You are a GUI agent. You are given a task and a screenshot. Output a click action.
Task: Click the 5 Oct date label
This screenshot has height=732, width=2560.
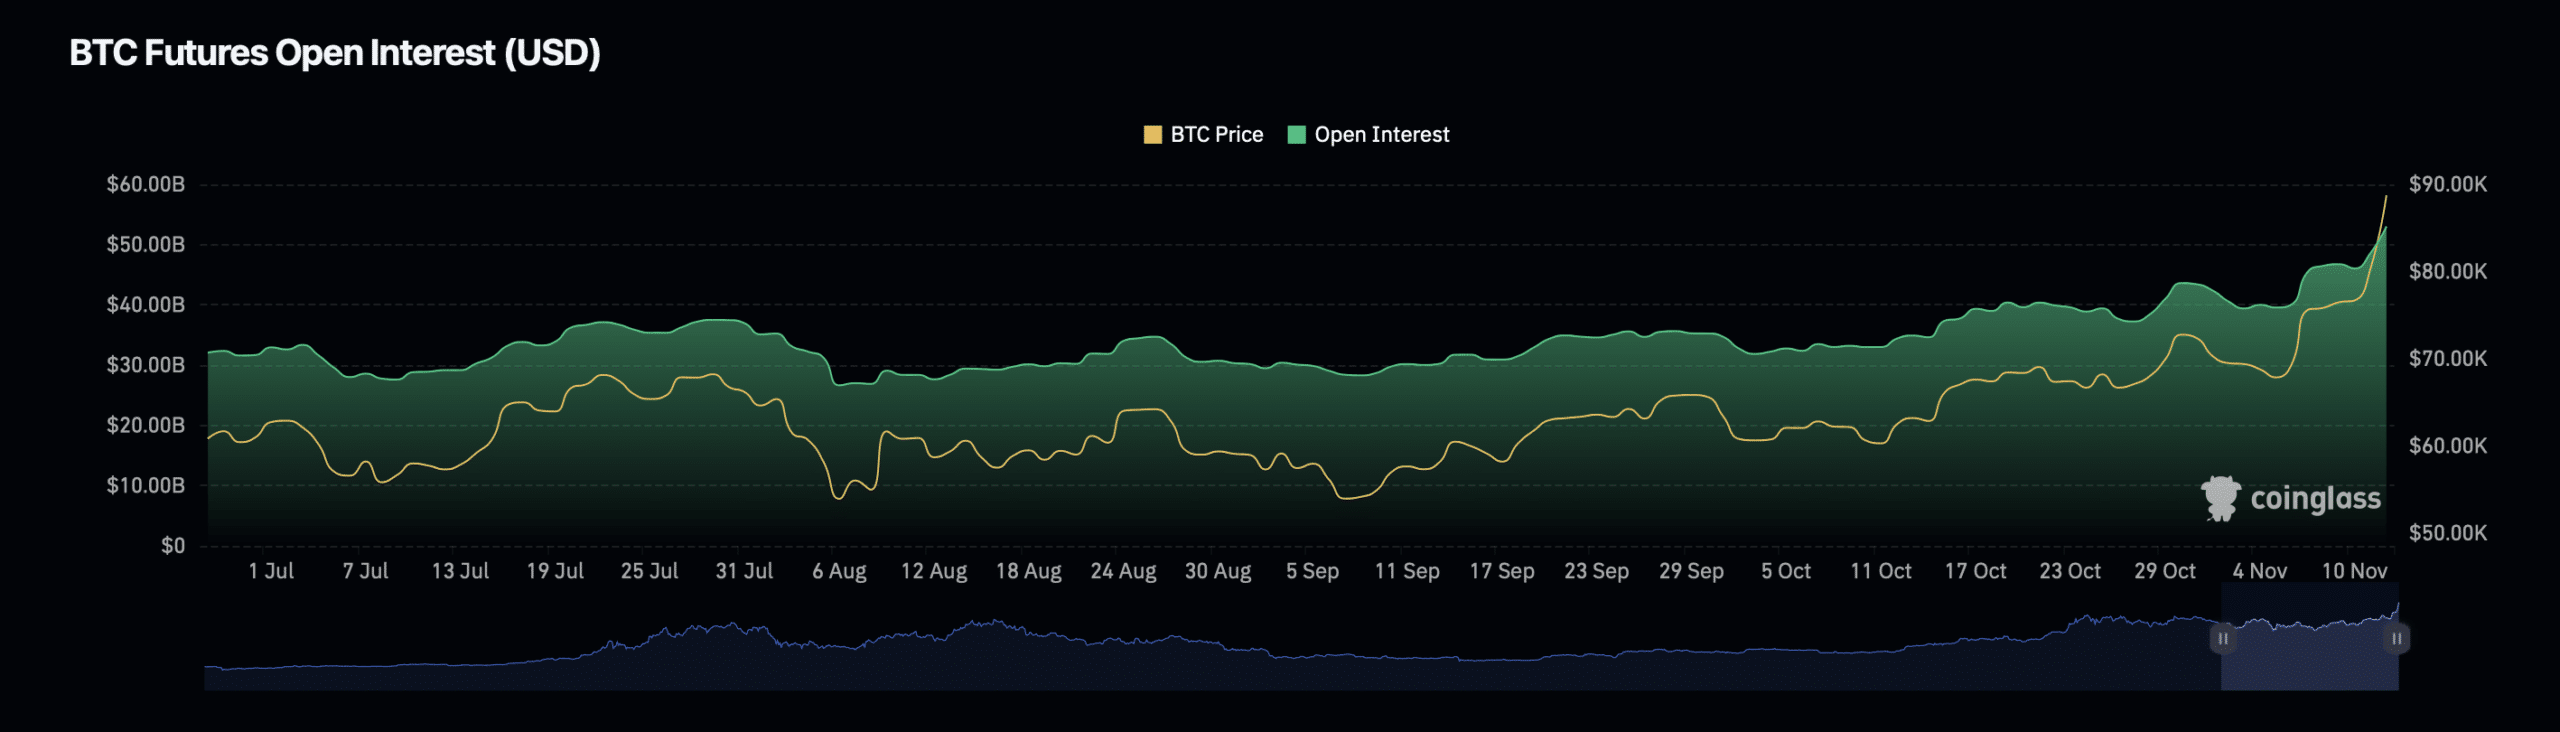tap(1786, 571)
